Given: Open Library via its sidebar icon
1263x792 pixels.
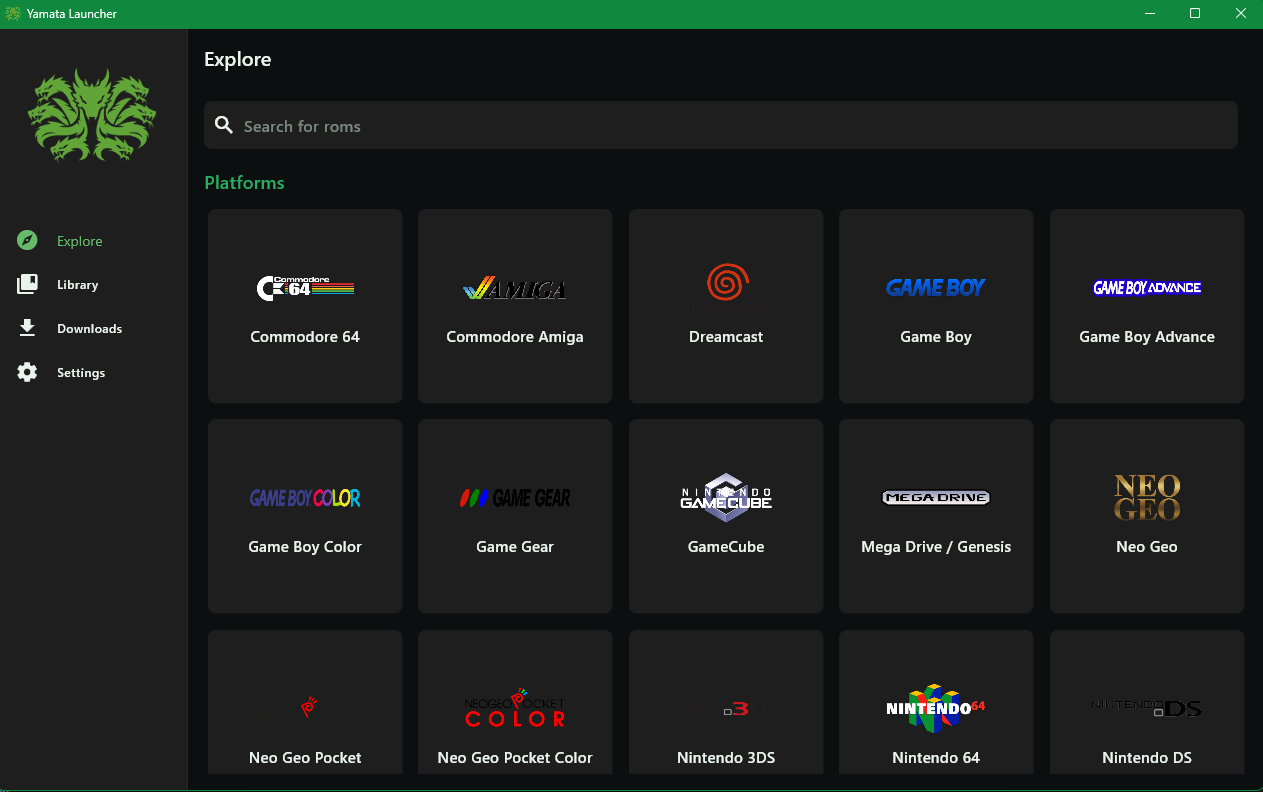Looking at the screenshot, I should pos(27,285).
